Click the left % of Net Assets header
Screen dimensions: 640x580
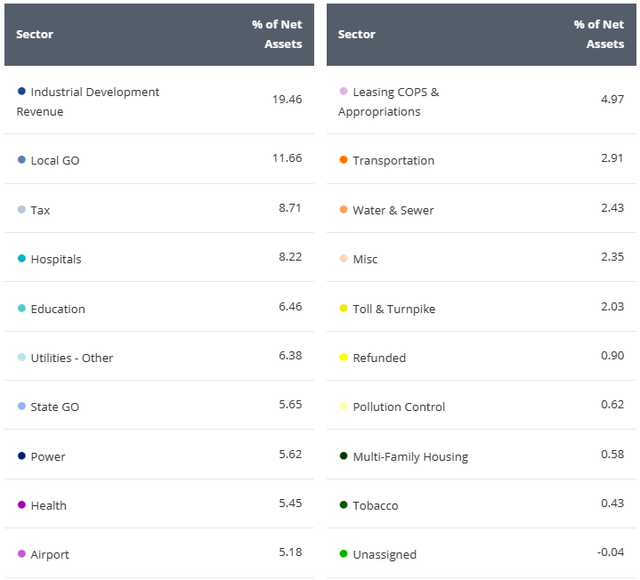tap(277, 34)
